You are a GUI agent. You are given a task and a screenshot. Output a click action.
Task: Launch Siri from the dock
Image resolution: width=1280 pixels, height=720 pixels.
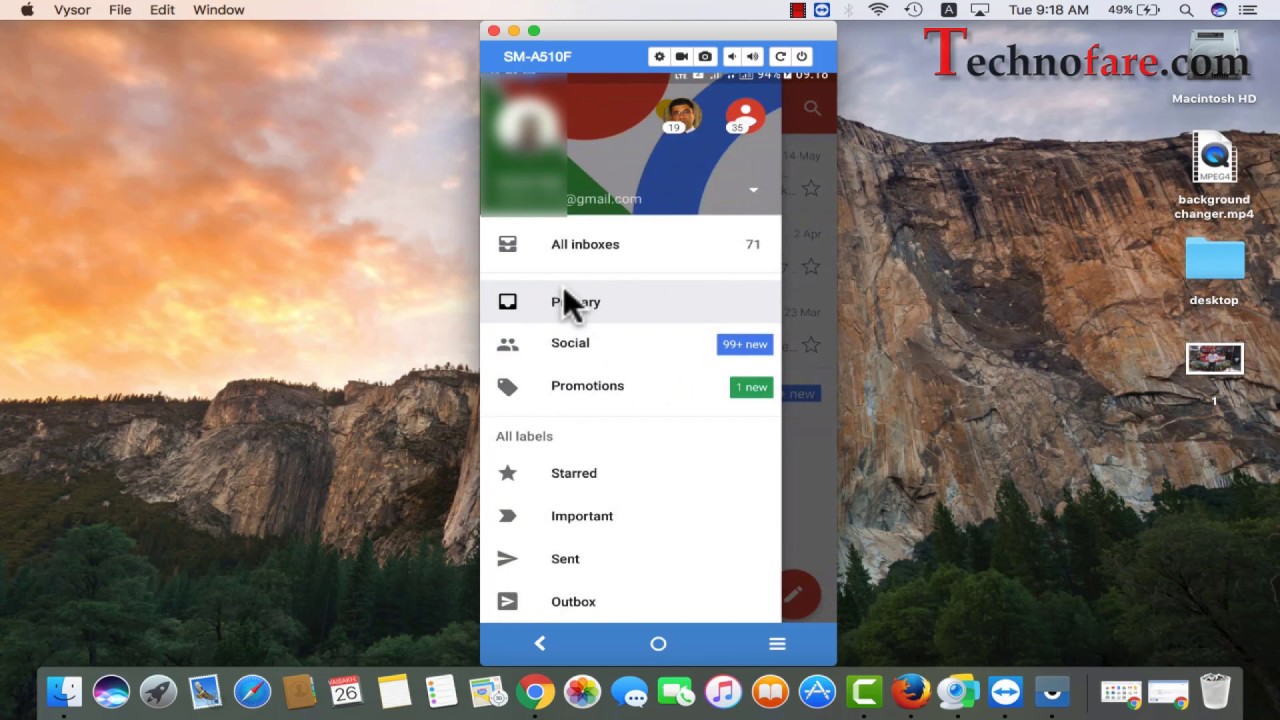tap(111, 692)
